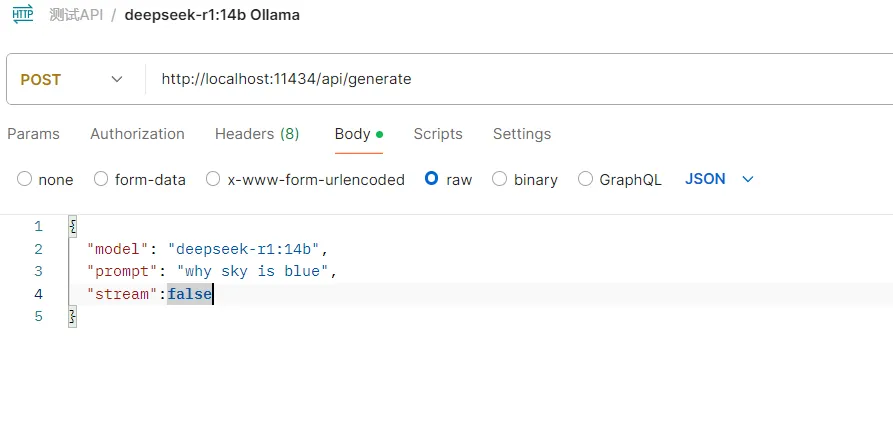Click the deepseek-r1:14b Ollama request name
The image size is (893, 441).
click(x=212, y=15)
